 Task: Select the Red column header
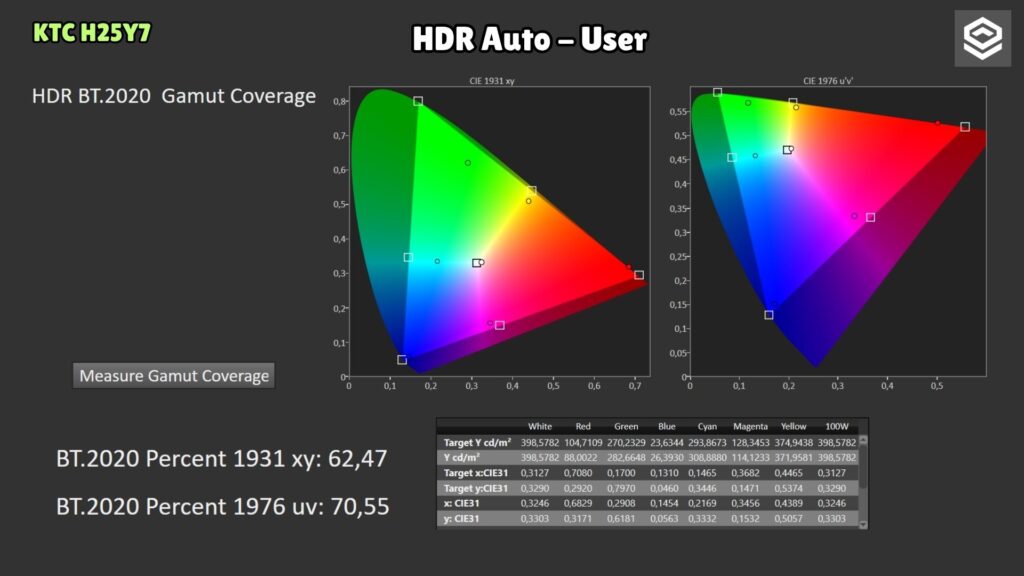583,426
